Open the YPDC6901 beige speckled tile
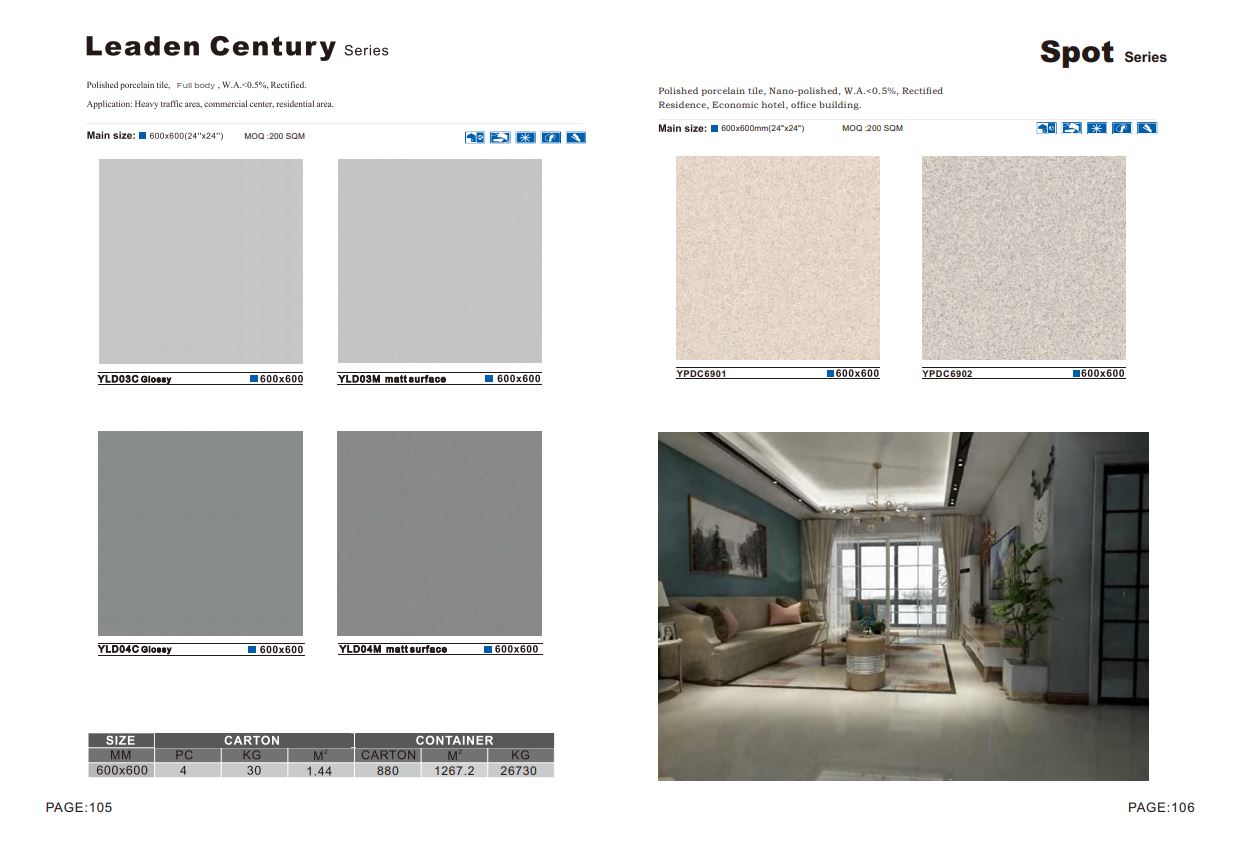The image size is (1239, 843). [778, 258]
